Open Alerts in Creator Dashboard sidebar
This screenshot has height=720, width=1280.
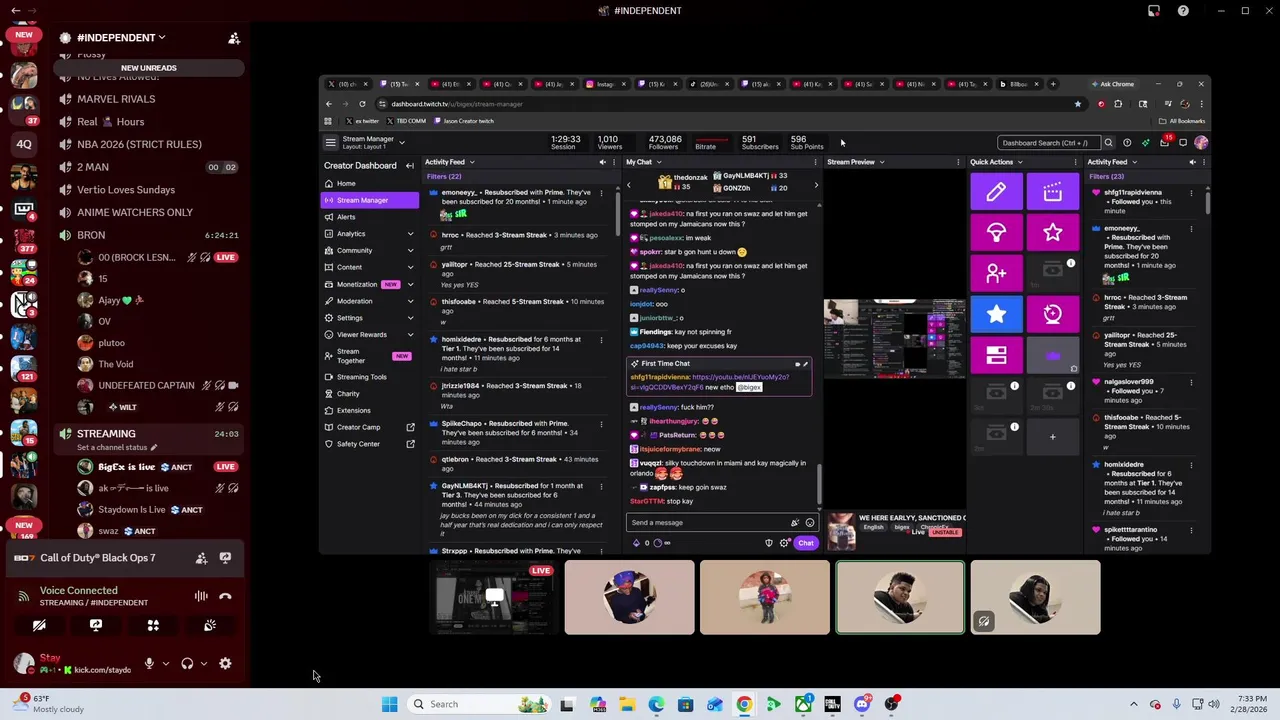369,217
